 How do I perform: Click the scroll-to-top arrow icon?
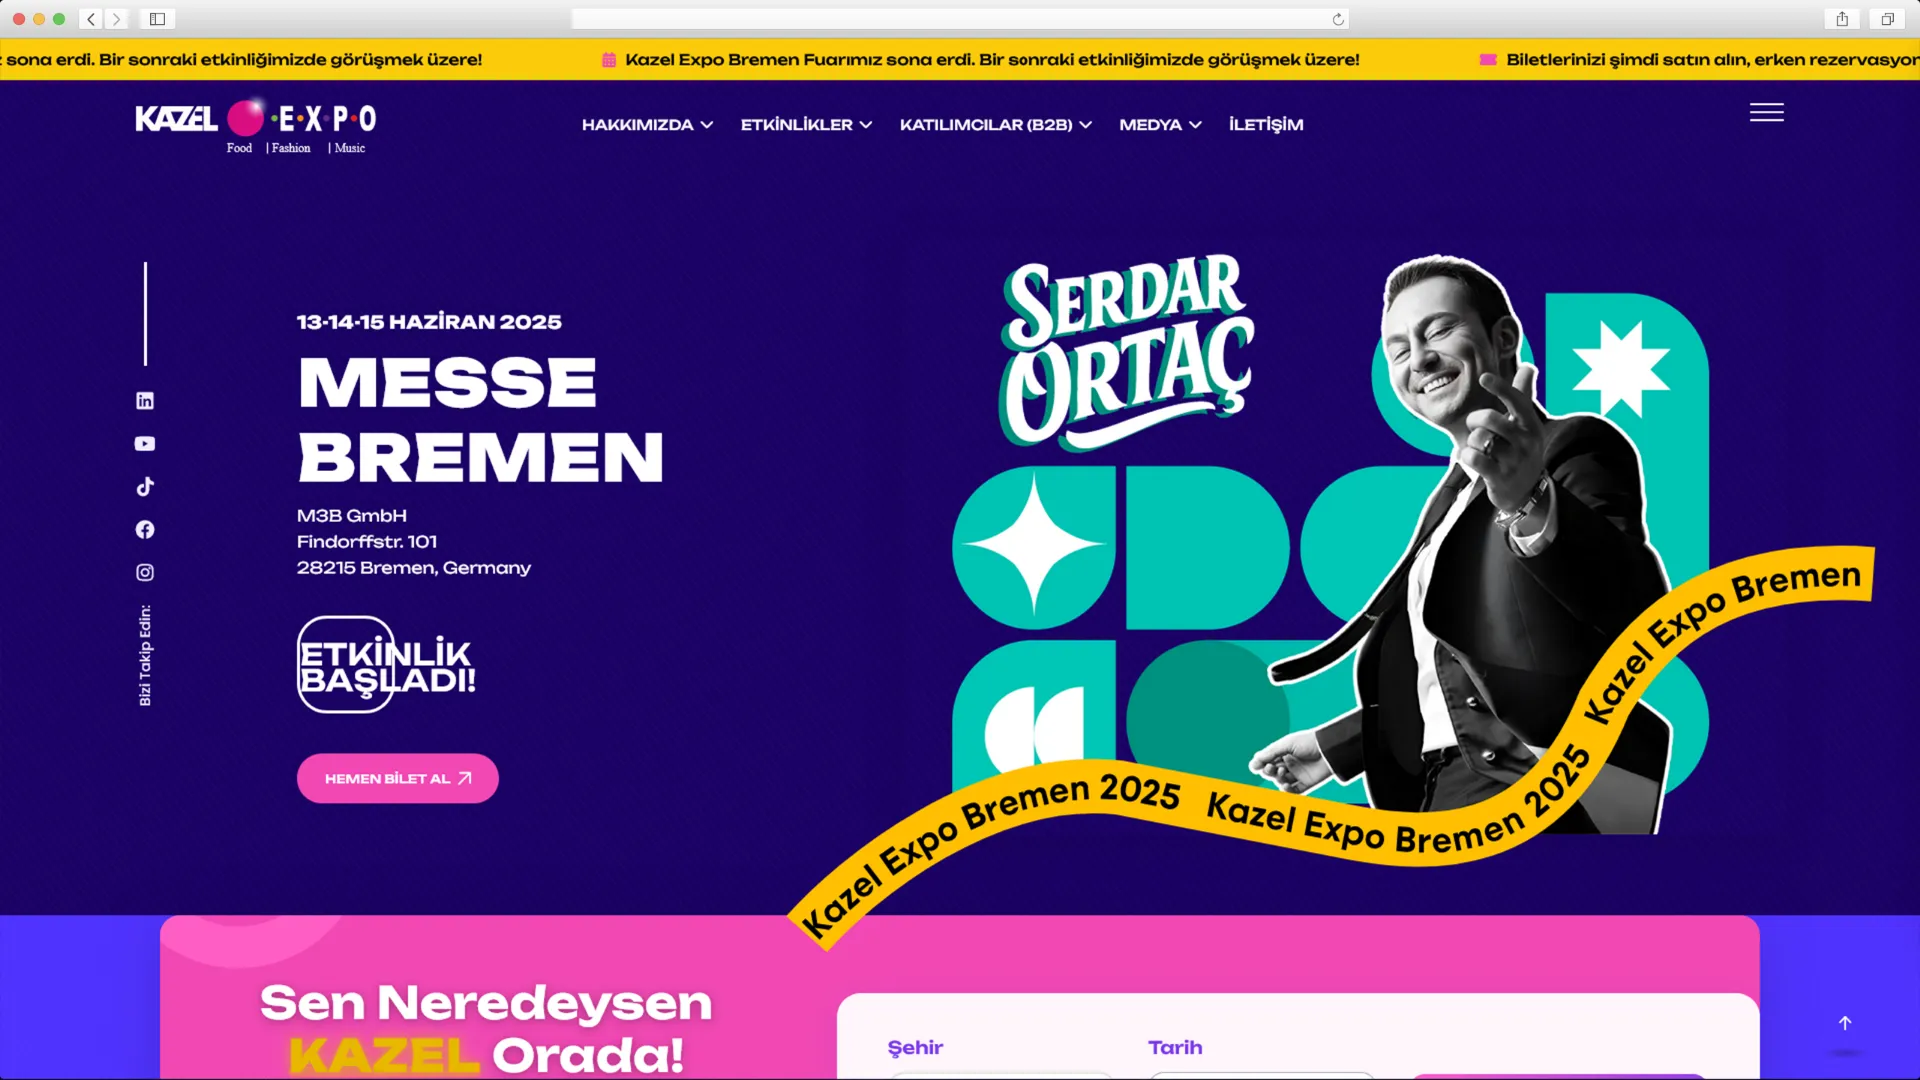[x=1845, y=1023]
